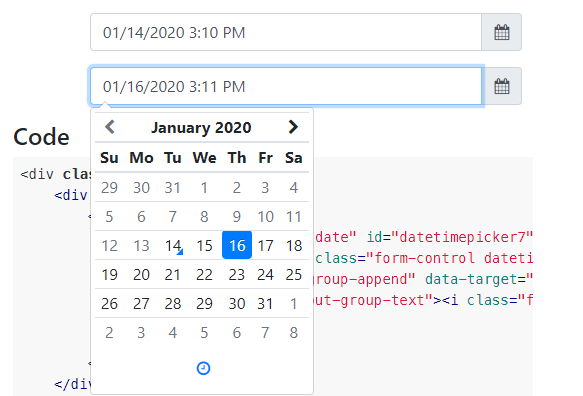
Task: Pick January 14 in the calendar
Action: tap(173, 245)
